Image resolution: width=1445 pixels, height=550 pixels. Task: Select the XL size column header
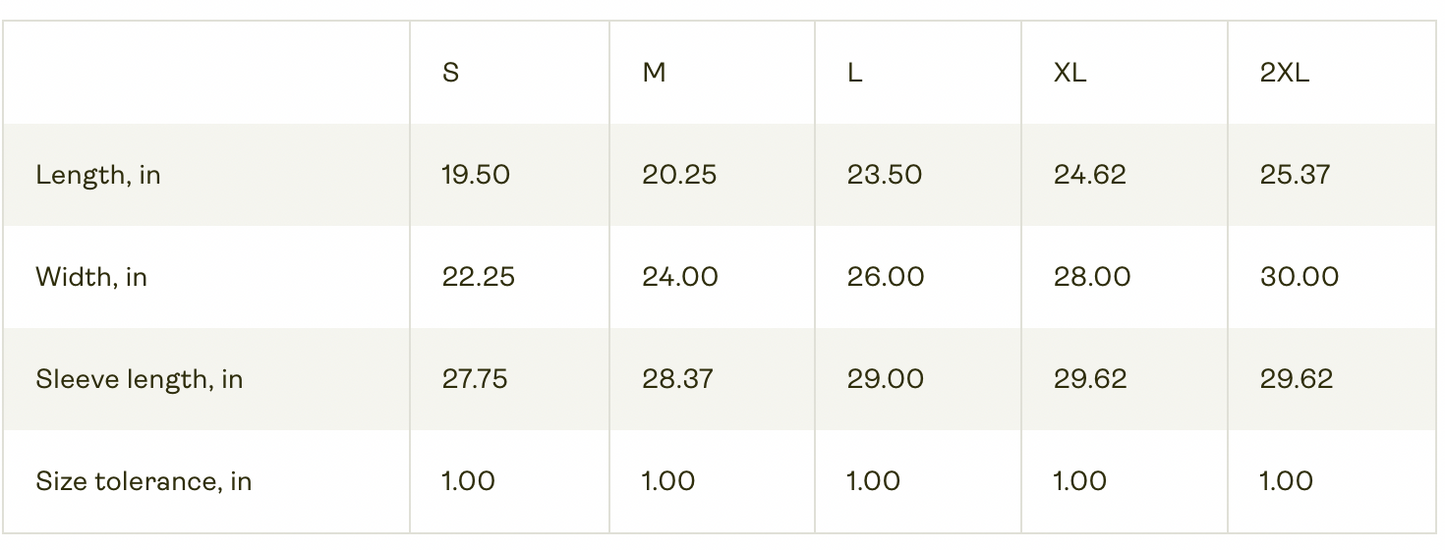click(x=1070, y=73)
